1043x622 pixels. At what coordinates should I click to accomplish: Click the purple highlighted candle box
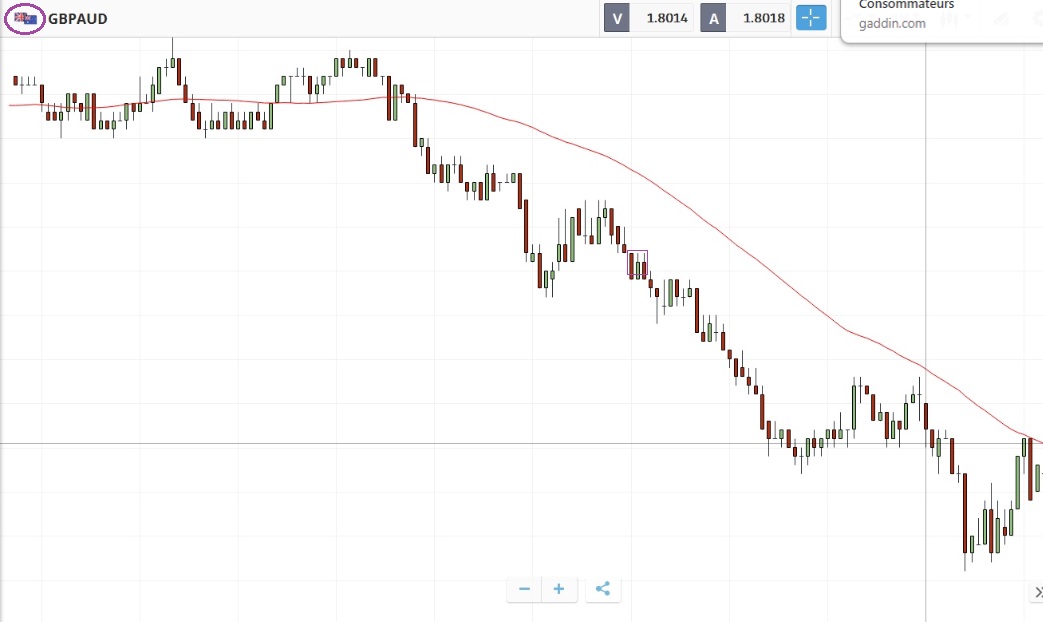pyautogui.click(x=637, y=263)
